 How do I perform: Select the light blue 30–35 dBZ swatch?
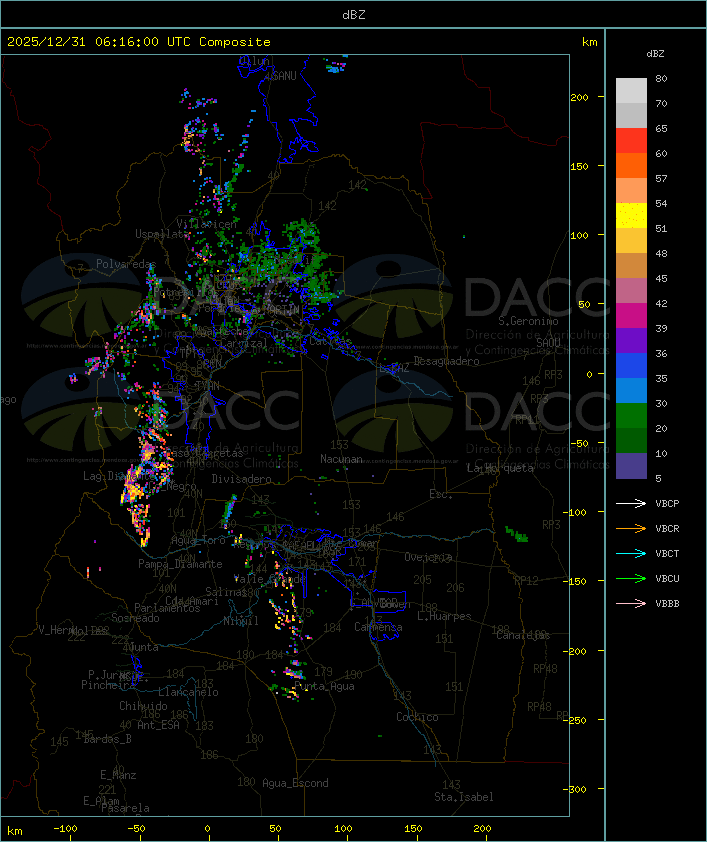631,390
